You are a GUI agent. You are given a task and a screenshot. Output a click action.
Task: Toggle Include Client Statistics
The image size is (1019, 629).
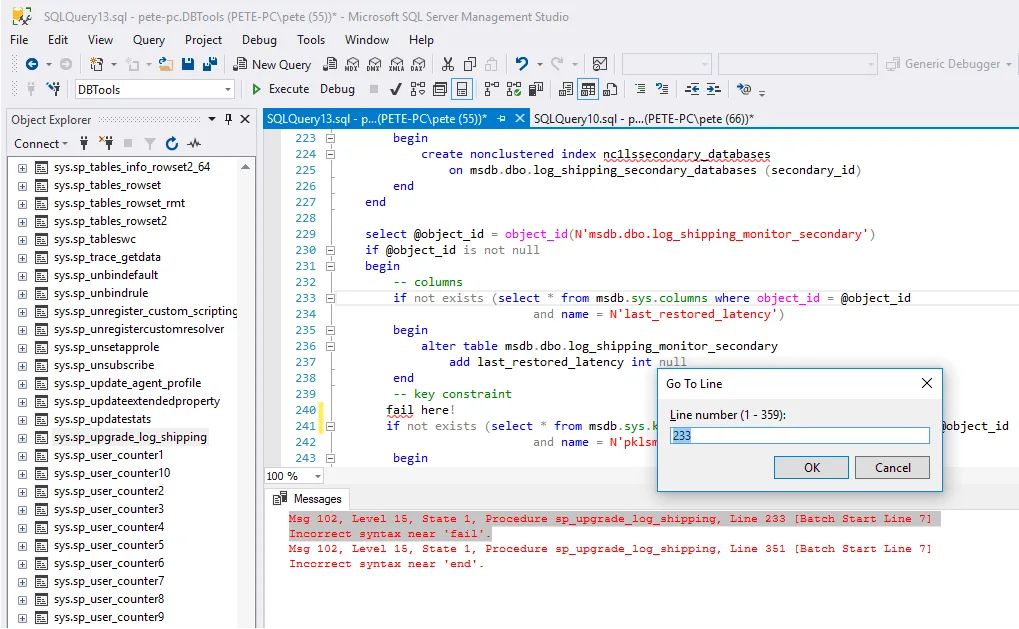click(536, 89)
